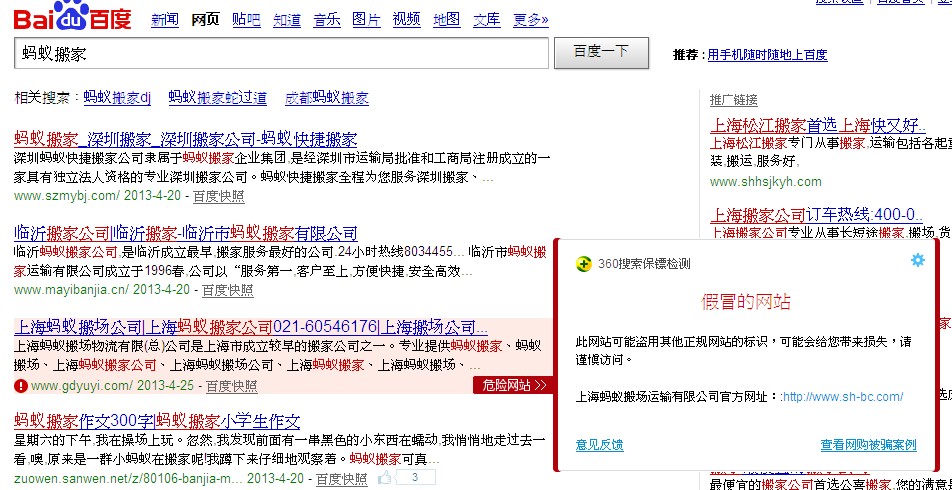The height and width of the screenshot is (490, 952).
Task: Open 百度快照 for www.mayibanjia.cn result
Action: 228,290
